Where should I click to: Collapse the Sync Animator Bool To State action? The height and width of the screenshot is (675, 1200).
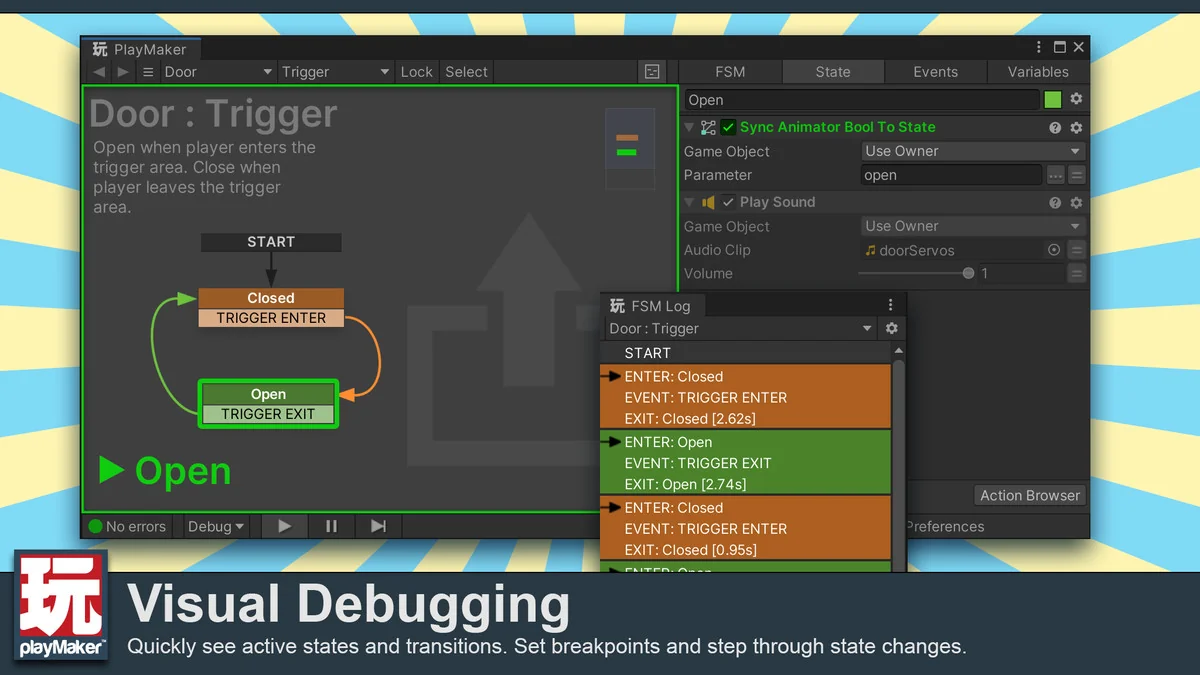pos(689,128)
